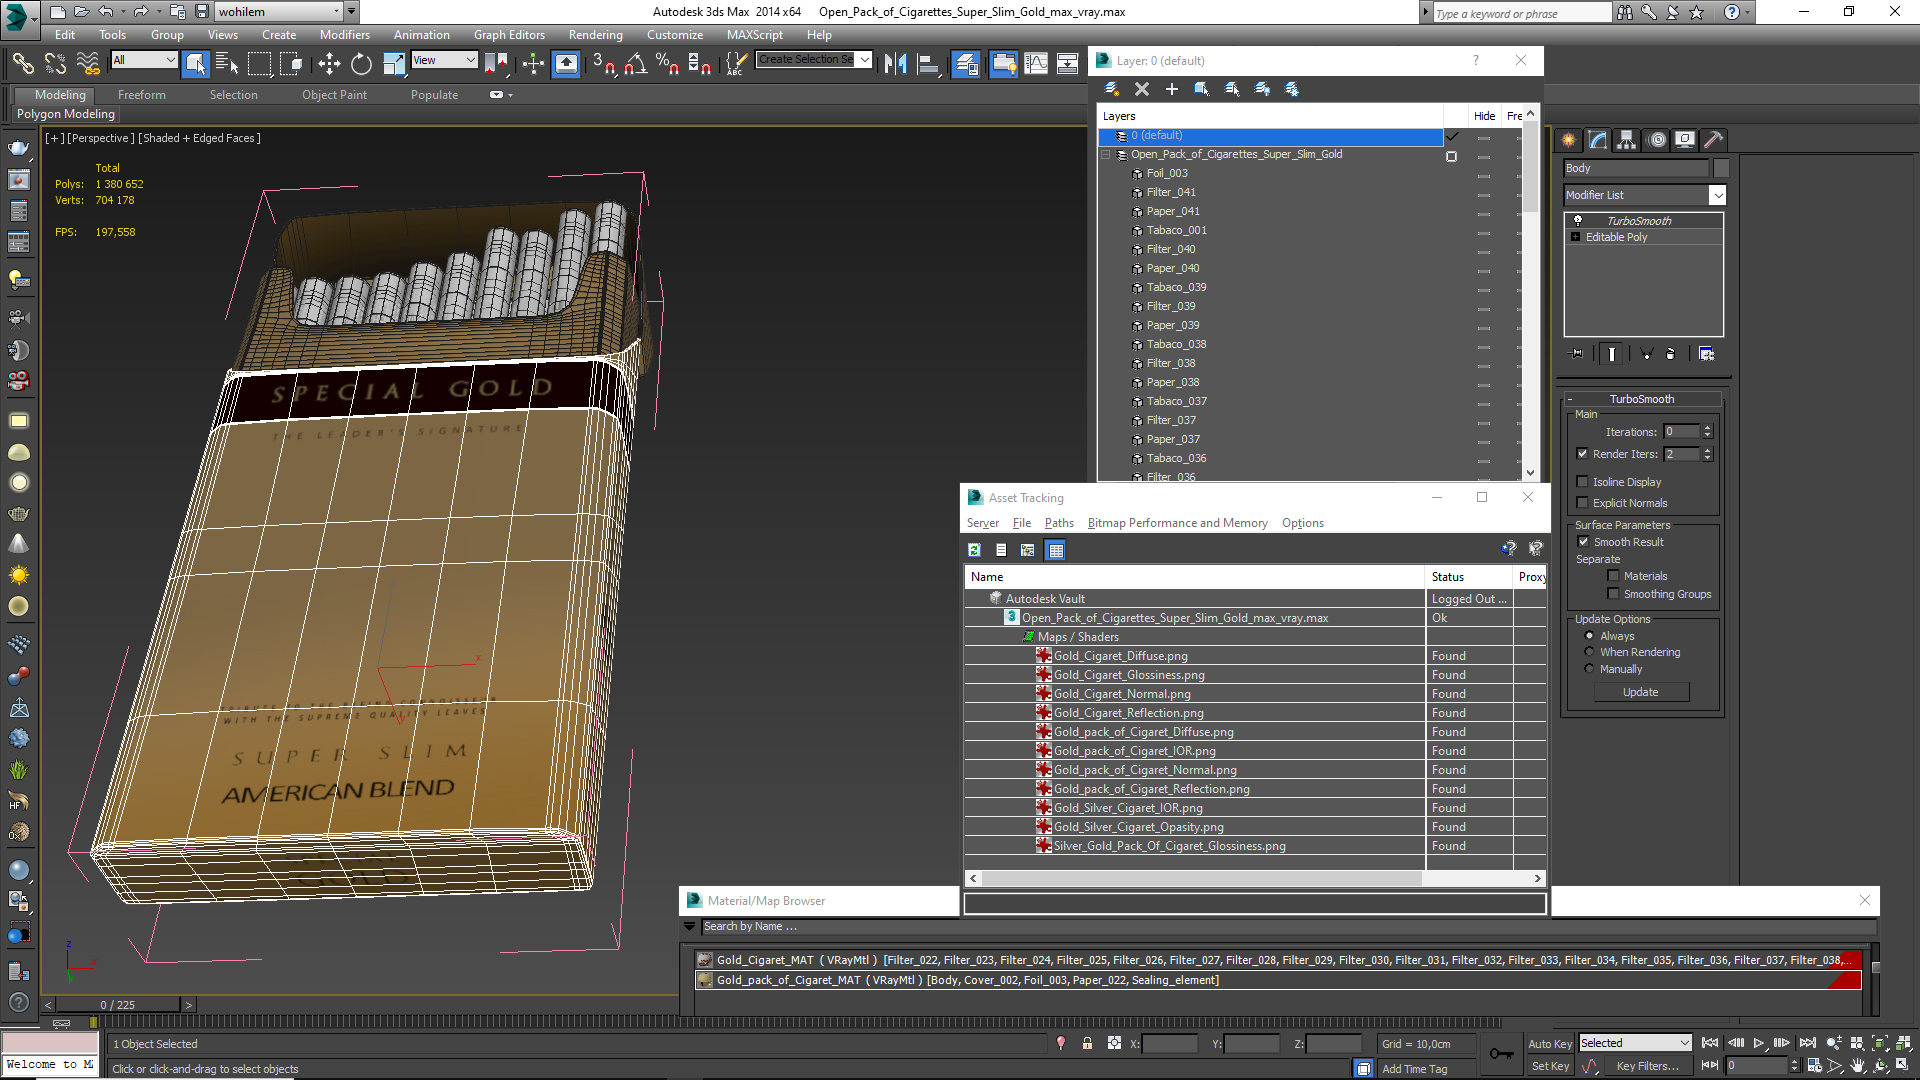The width and height of the screenshot is (1920, 1080).
Task: Click the object color swatch beside Body
Action: [1721, 168]
